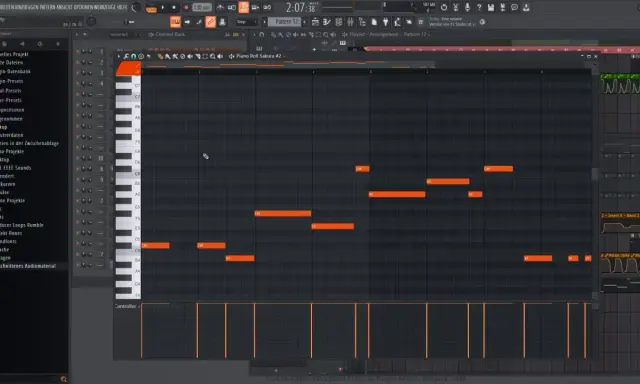Start playback with the transport play button
The height and width of the screenshot is (384, 640).
162,7
